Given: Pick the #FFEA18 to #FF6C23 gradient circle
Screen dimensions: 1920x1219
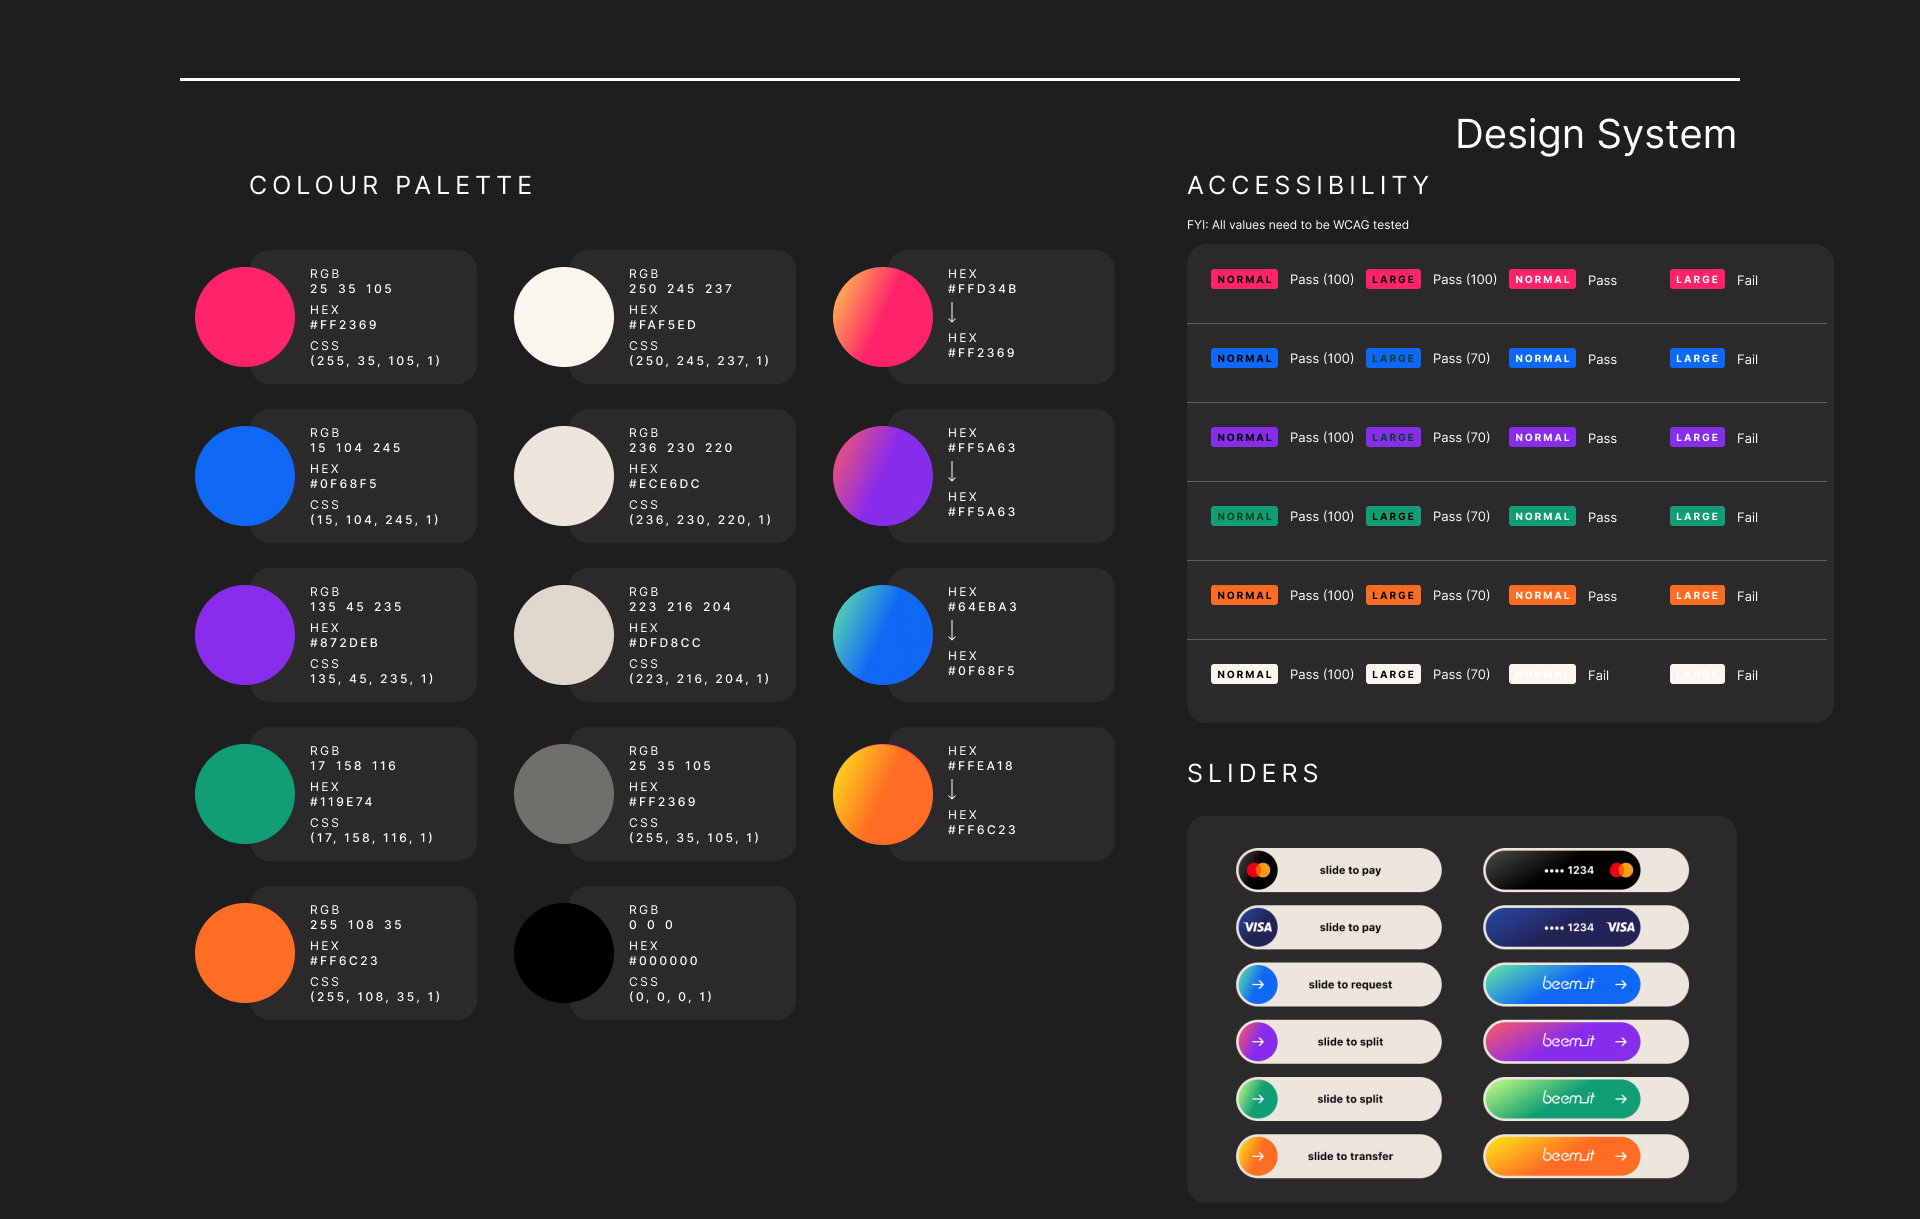Looking at the screenshot, I should coord(883,794).
